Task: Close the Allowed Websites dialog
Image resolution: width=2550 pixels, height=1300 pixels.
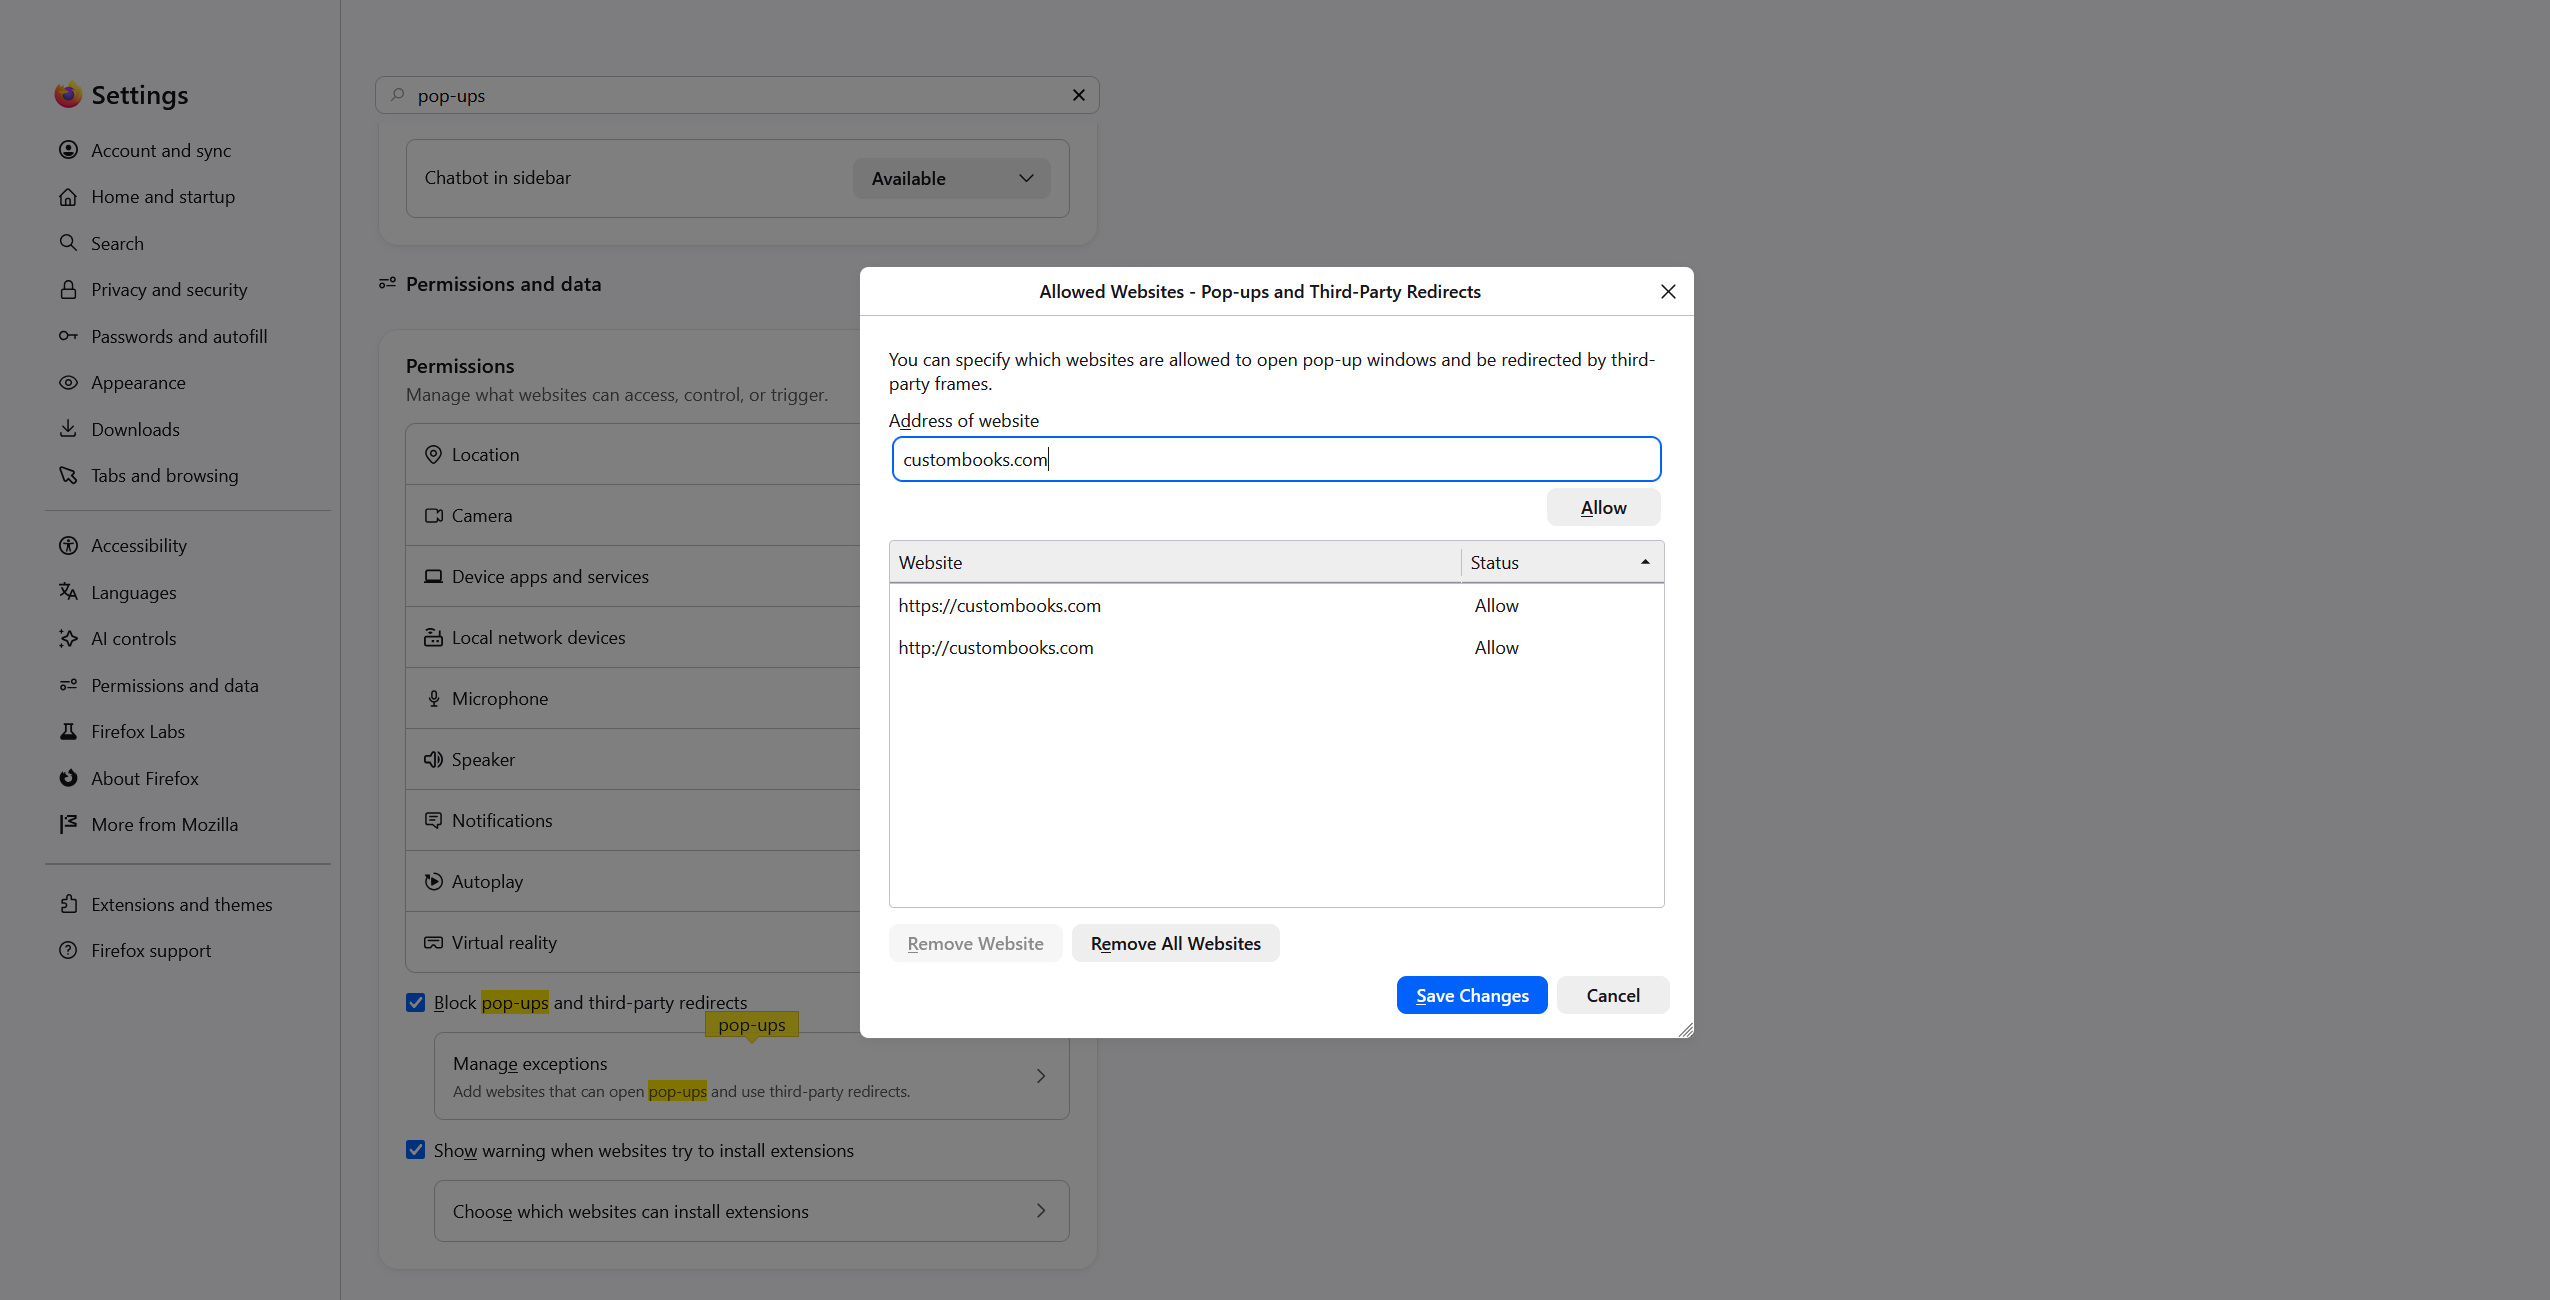Action: (x=1668, y=292)
